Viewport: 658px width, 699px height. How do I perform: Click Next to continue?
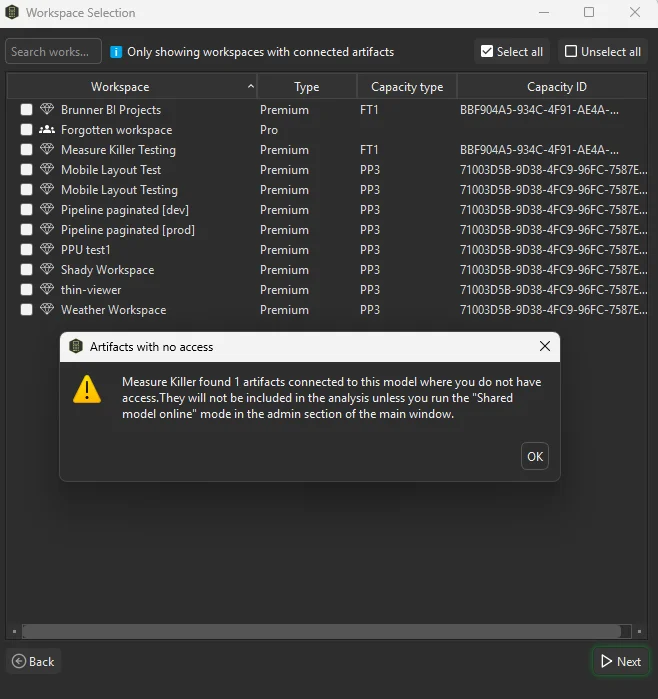[x=621, y=661]
